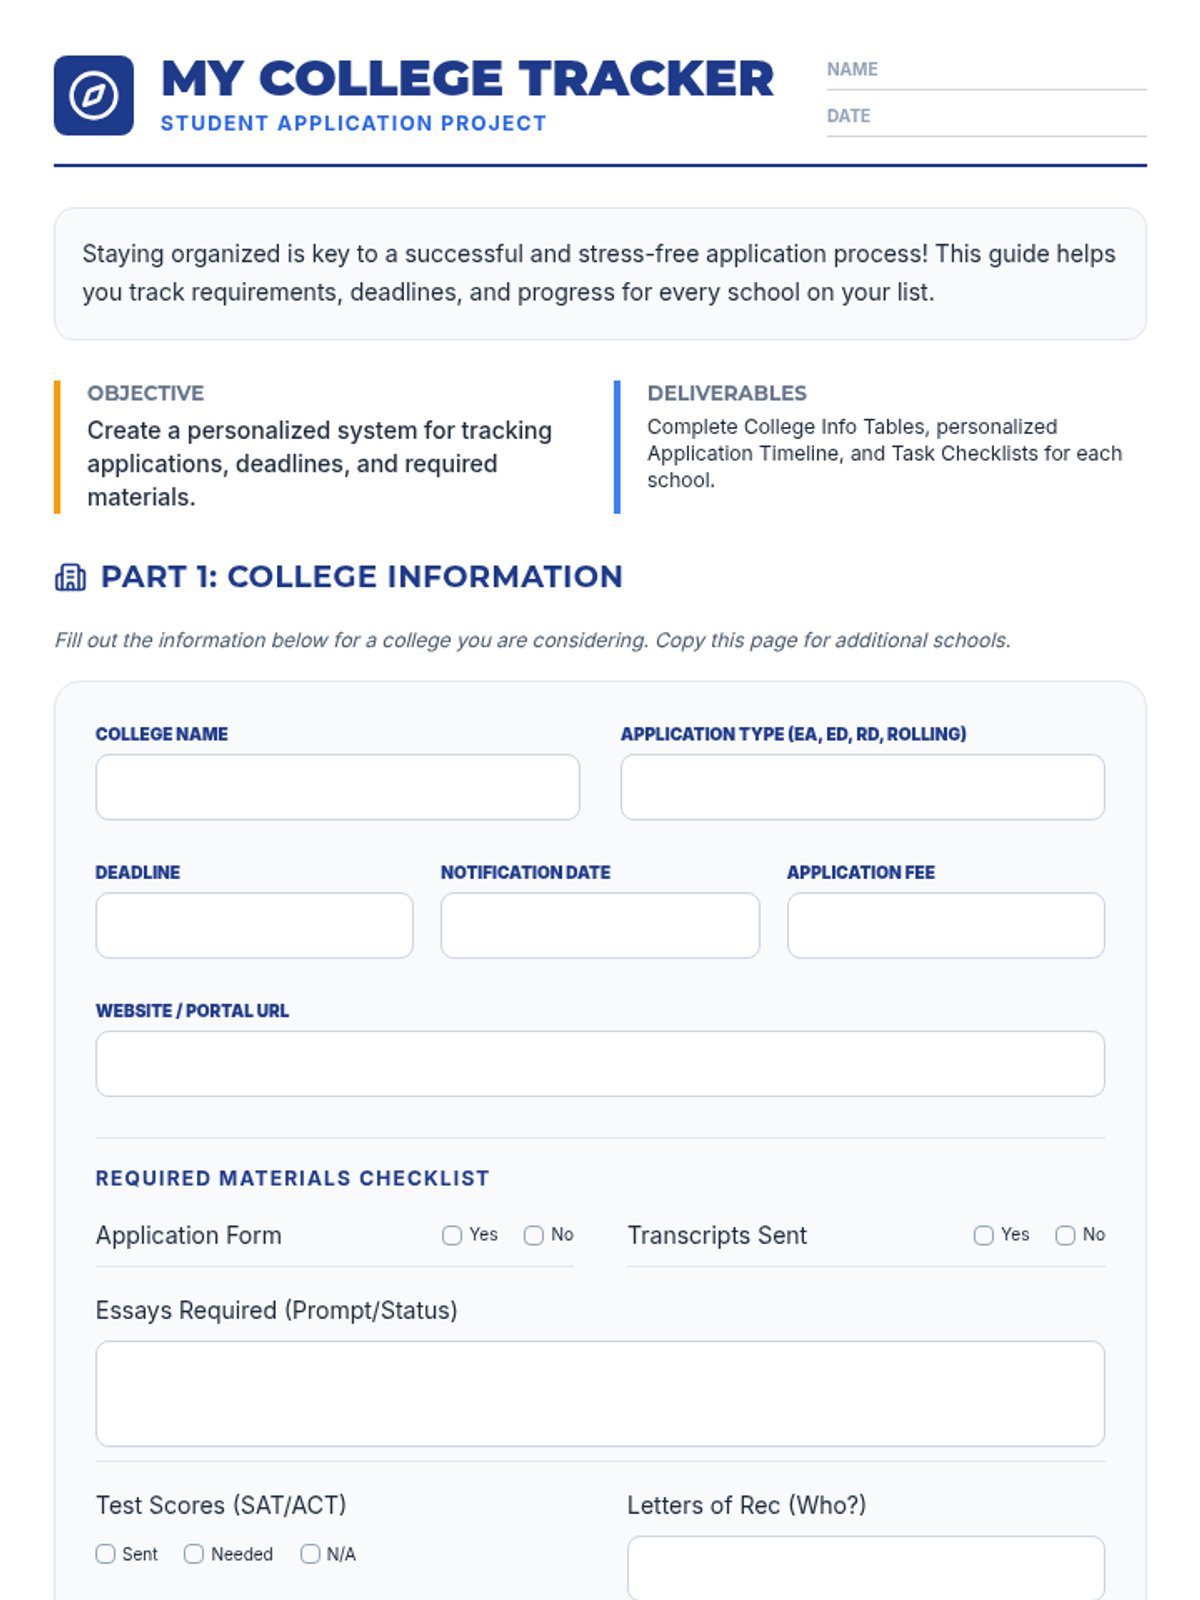Click the Application Fee input box
Viewport: 1200px width, 1600px height.
[x=945, y=925]
